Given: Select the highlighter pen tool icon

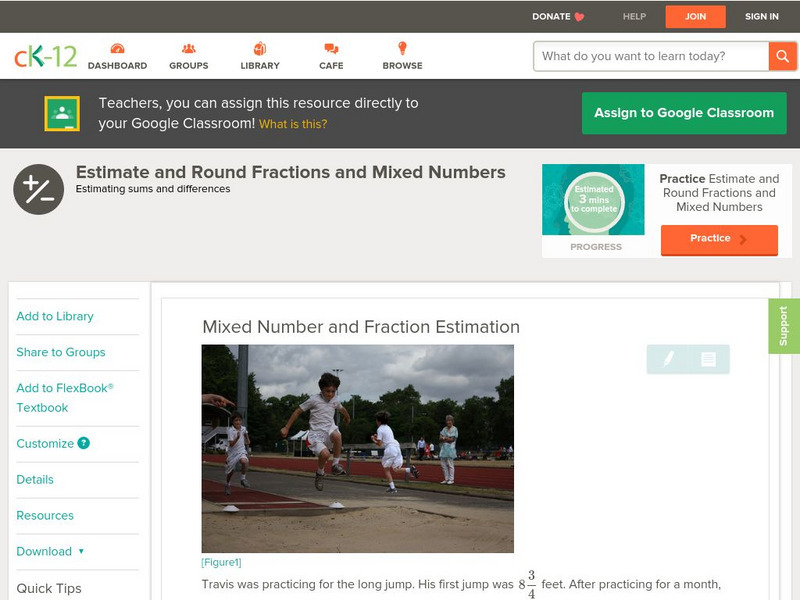Looking at the screenshot, I should (x=668, y=359).
